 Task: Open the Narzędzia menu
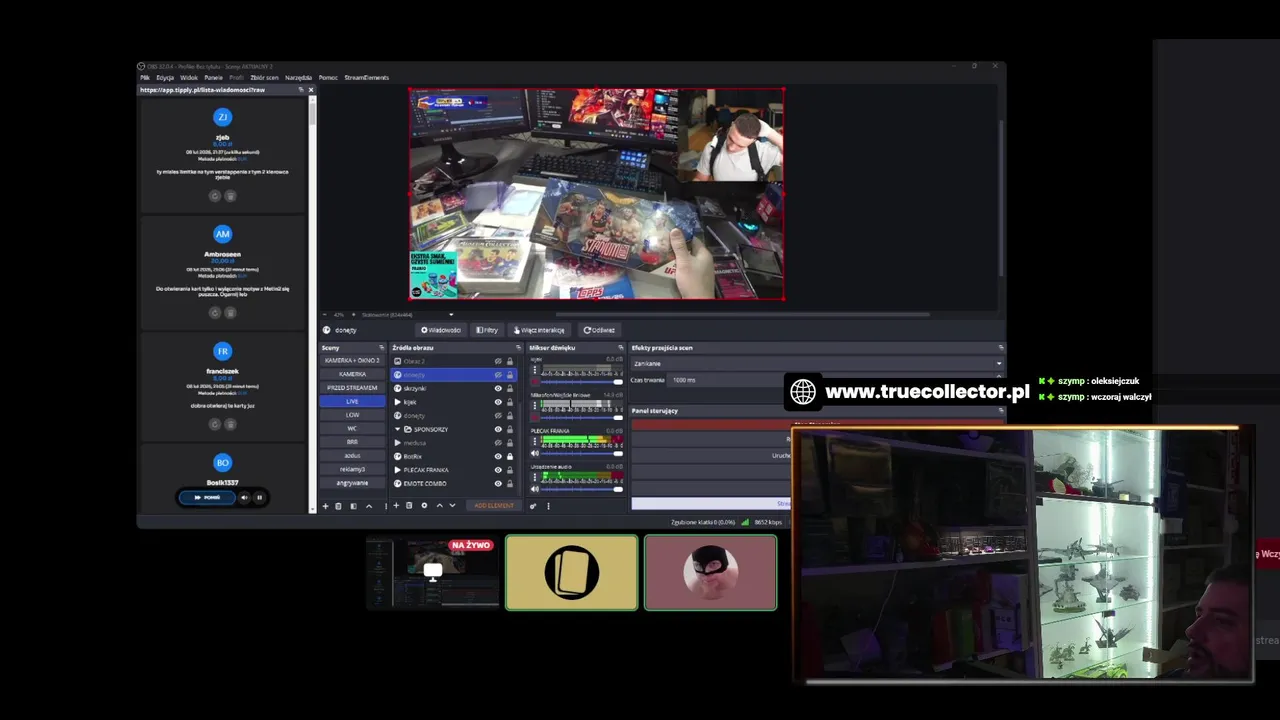tap(298, 77)
